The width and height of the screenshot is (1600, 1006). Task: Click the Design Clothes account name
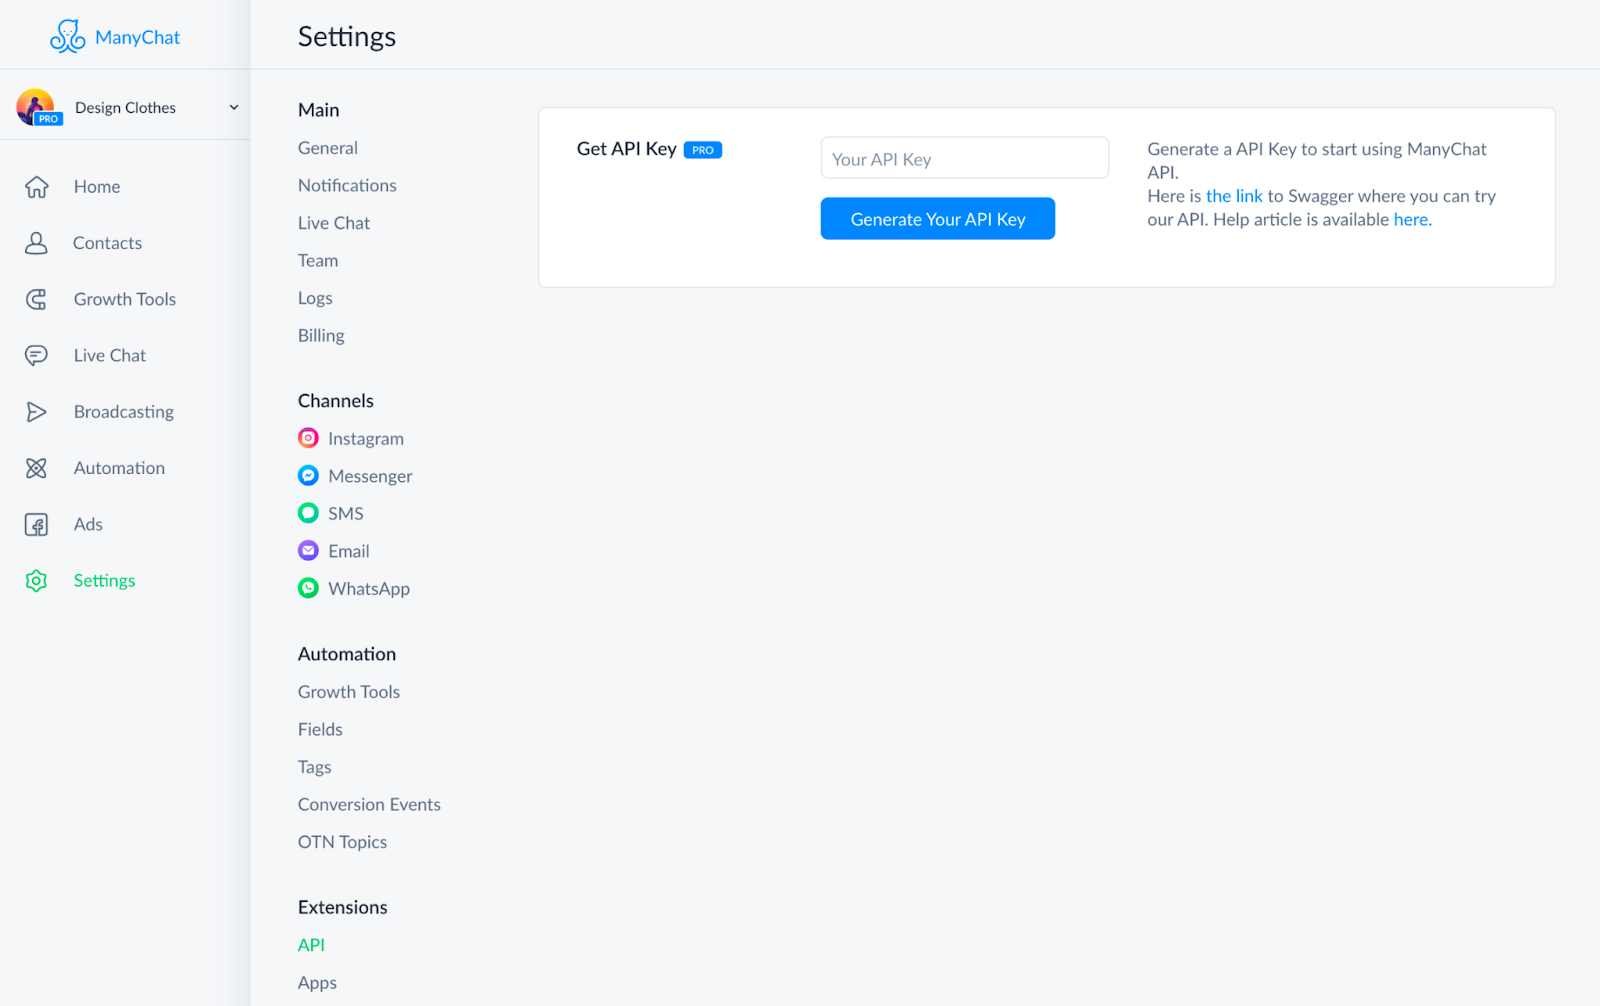pos(125,108)
